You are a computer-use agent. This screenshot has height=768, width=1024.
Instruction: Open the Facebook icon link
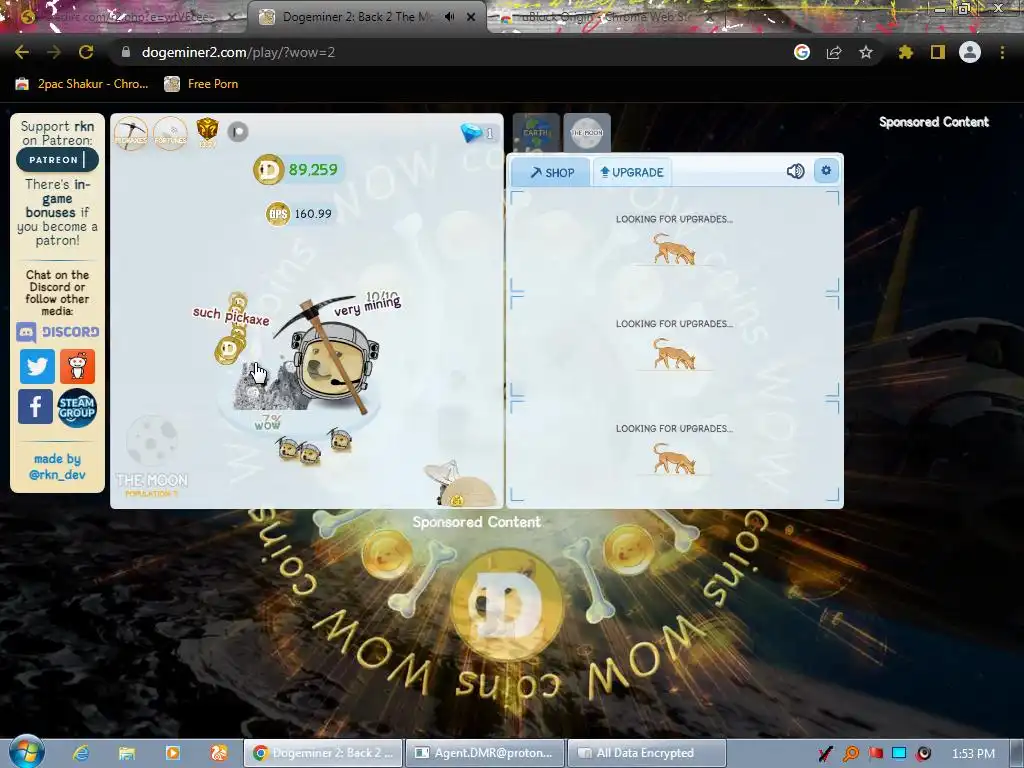pos(35,406)
